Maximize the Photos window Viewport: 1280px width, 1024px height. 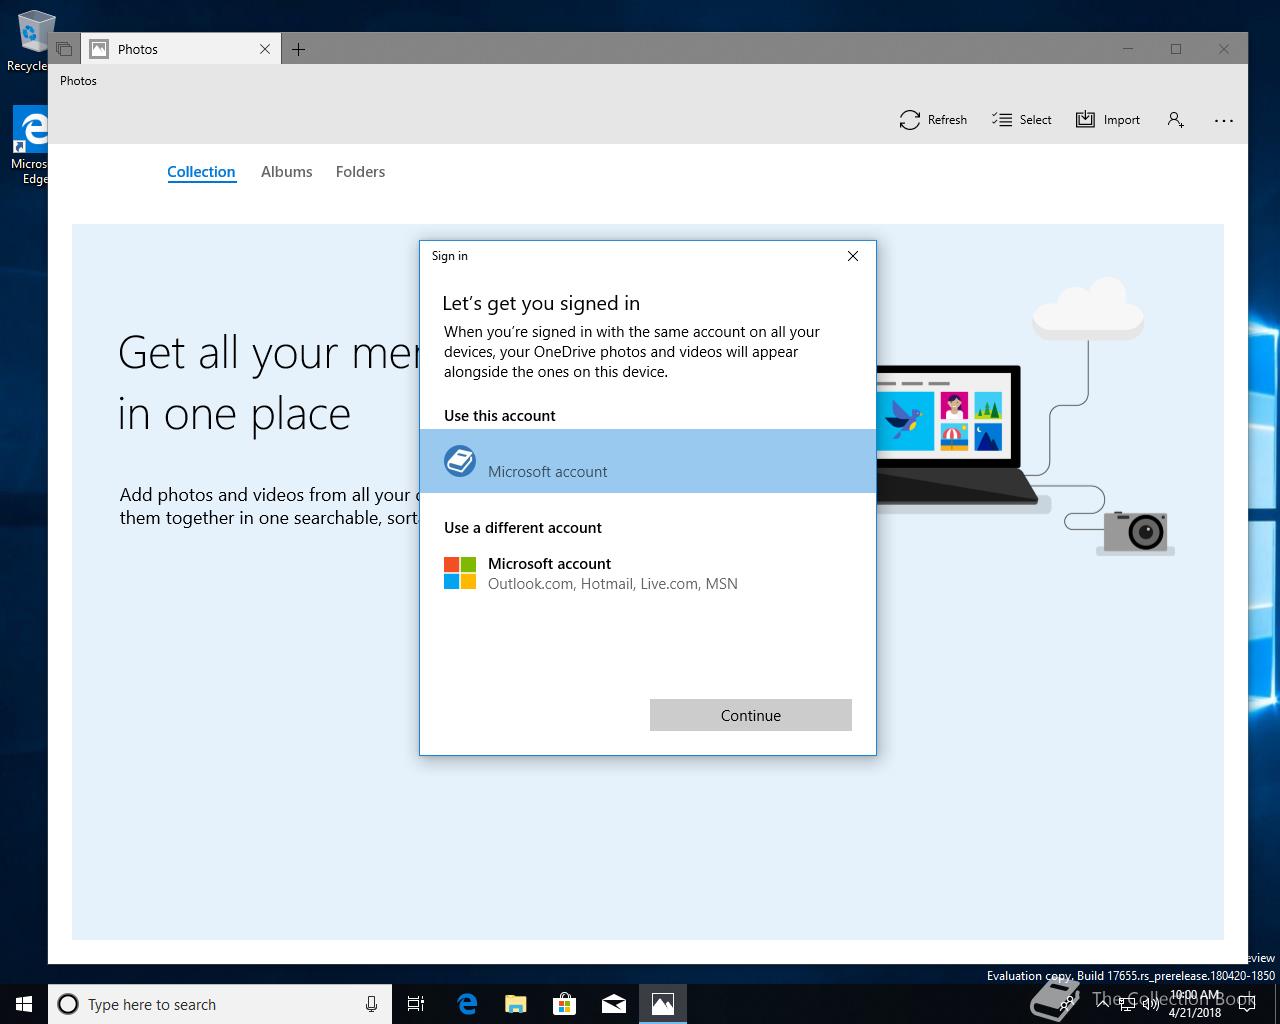pos(1176,49)
